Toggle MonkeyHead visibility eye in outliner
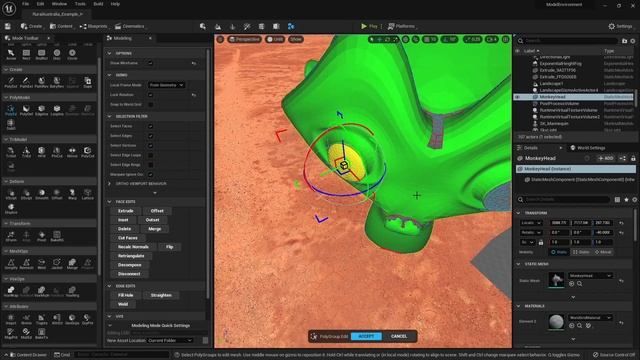Image resolution: width=640 pixels, height=360 pixels. 518,97
